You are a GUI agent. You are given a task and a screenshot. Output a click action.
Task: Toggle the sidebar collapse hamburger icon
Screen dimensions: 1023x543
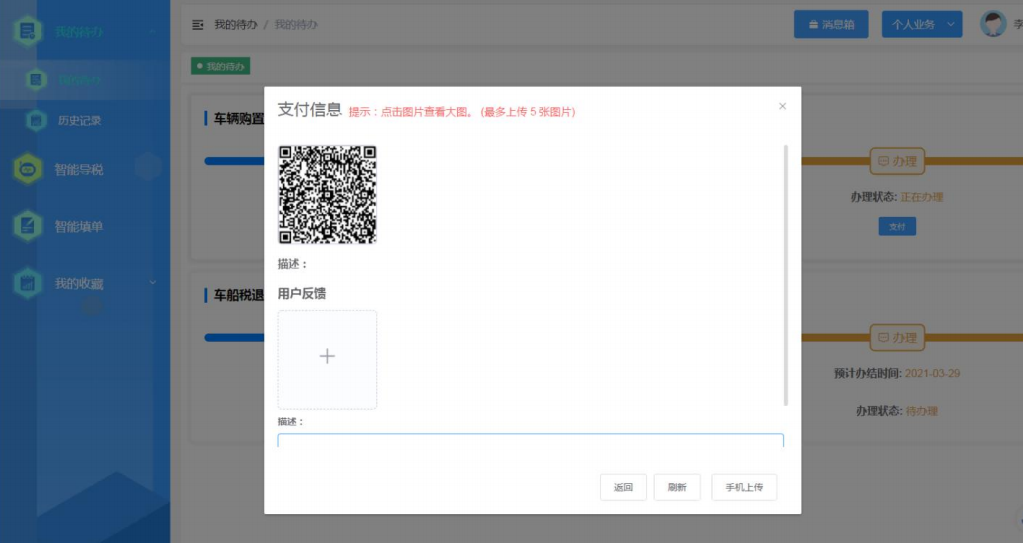pyautogui.click(x=198, y=25)
